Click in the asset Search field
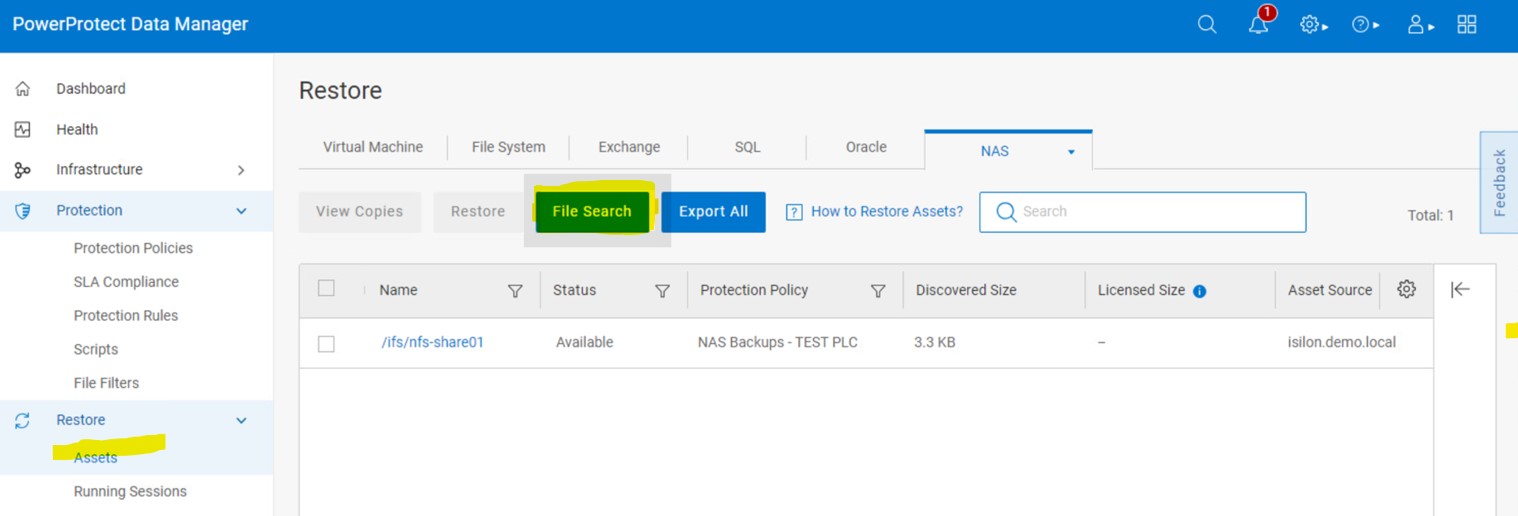The image size is (1518, 516). 1142,212
